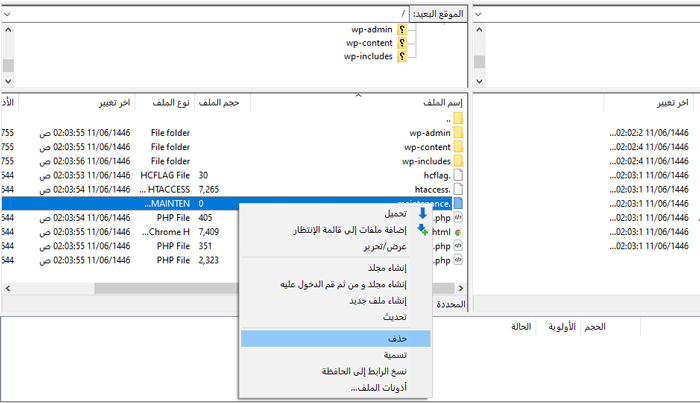700x403 pixels.
Task: Select حذف (Delete) in context menu
Action: 336,339
